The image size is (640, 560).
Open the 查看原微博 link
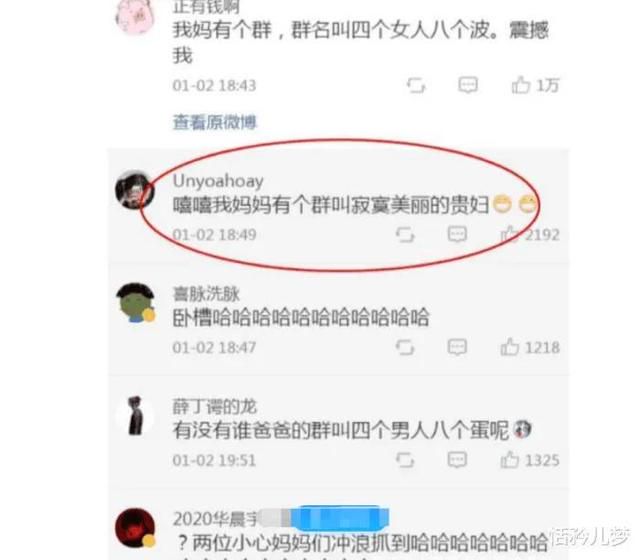click(215, 122)
